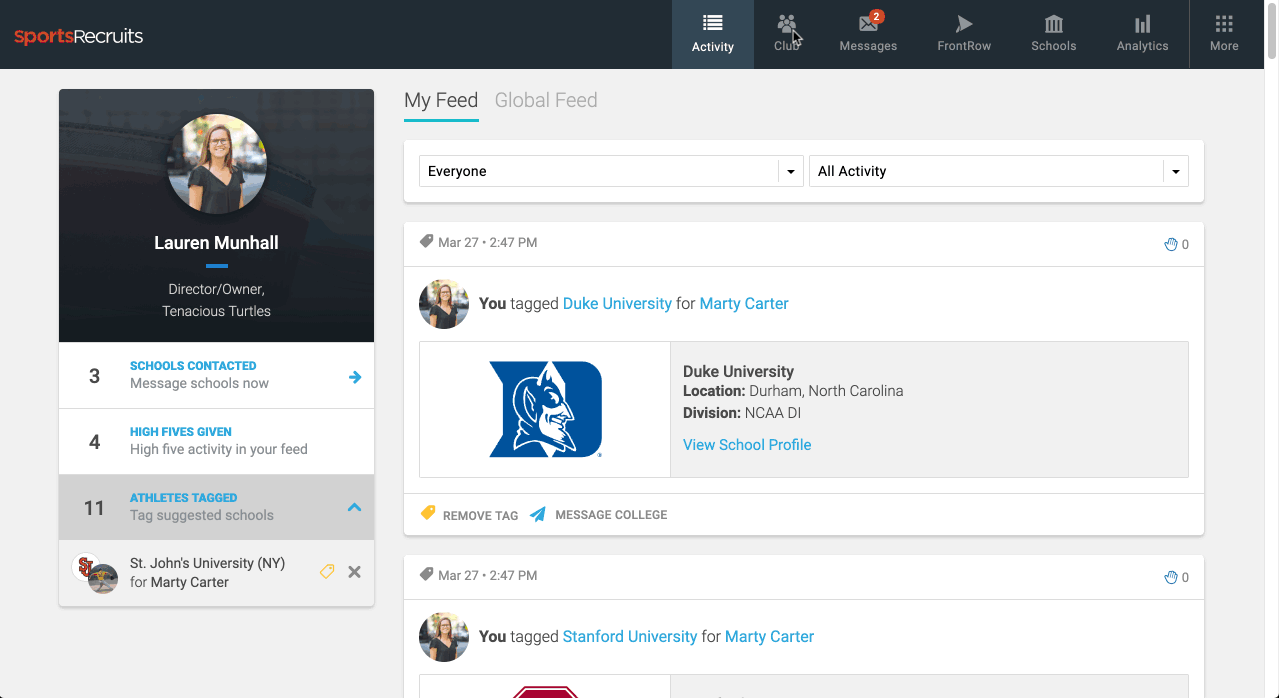Switch to Global Feed tab
This screenshot has width=1279, height=698.
[546, 100]
